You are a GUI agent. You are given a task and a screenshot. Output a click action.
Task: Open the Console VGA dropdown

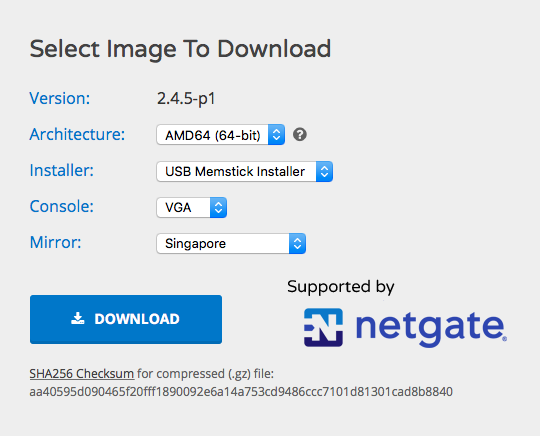click(x=191, y=207)
